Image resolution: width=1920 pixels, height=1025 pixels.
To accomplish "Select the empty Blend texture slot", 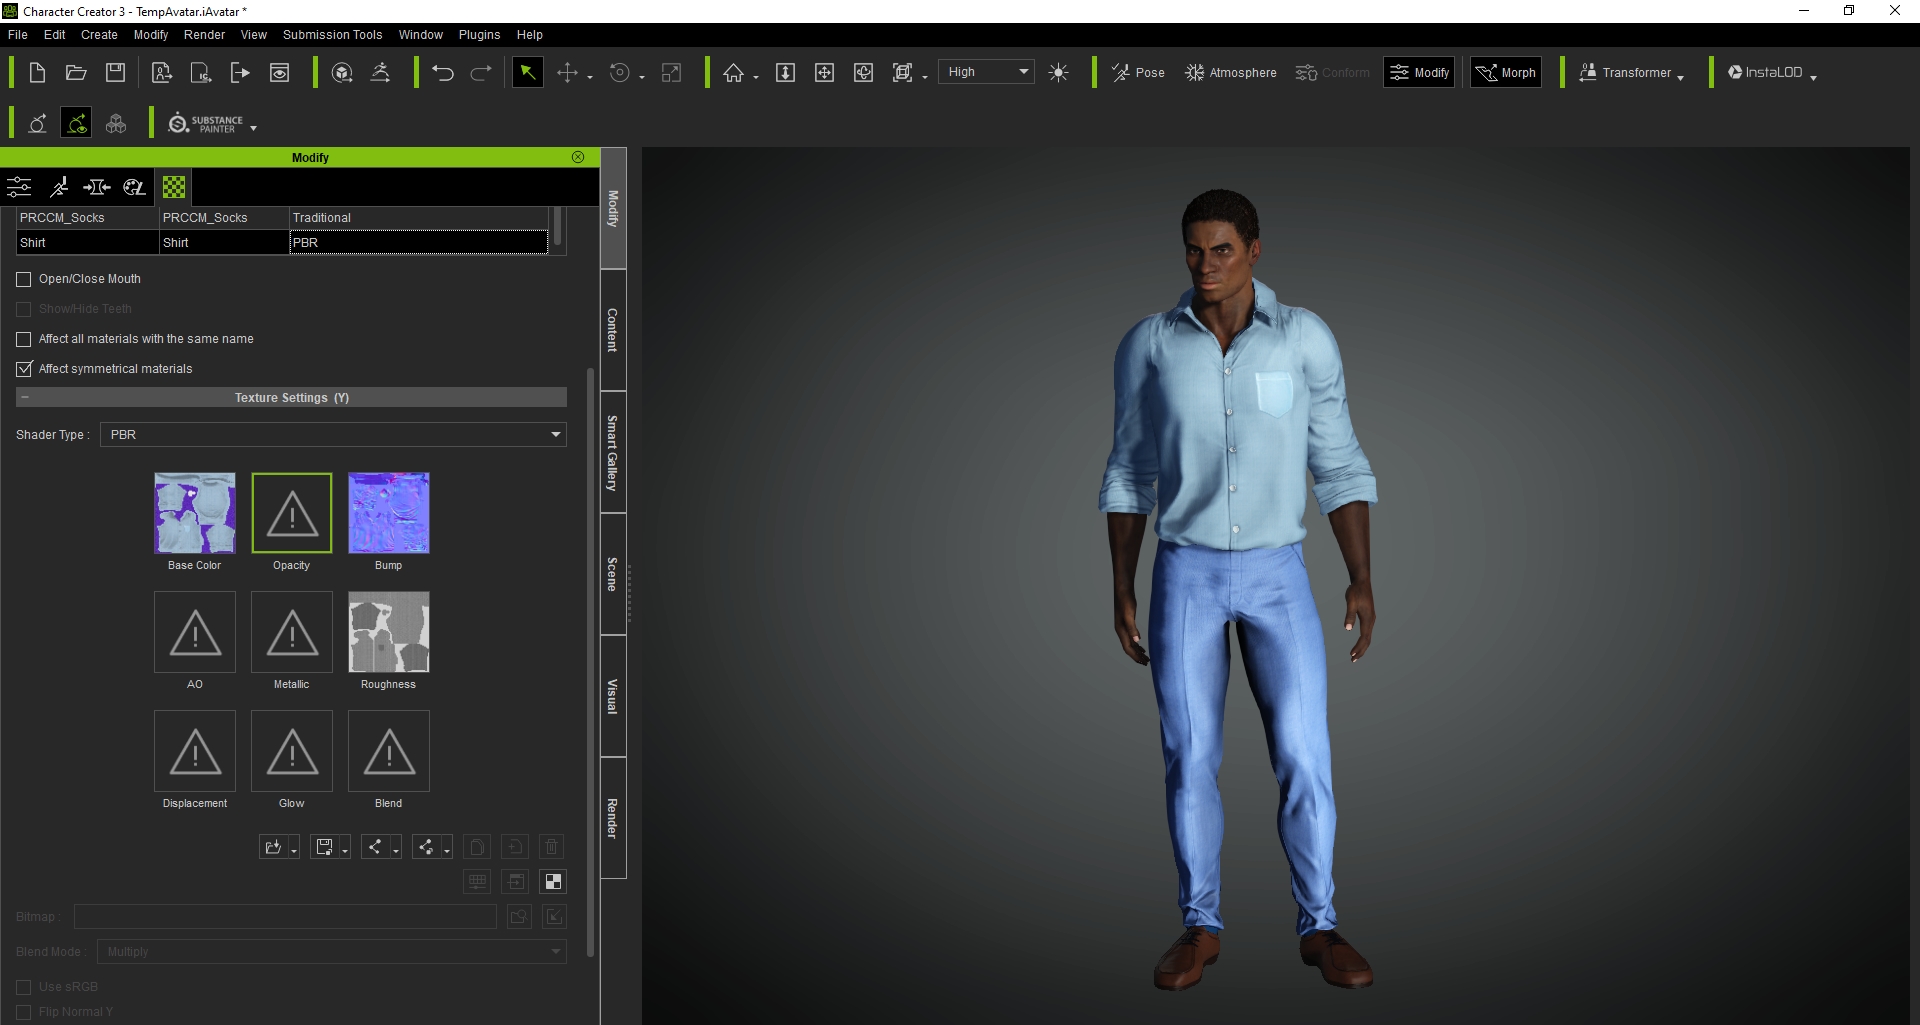I will tap(389, 751).
